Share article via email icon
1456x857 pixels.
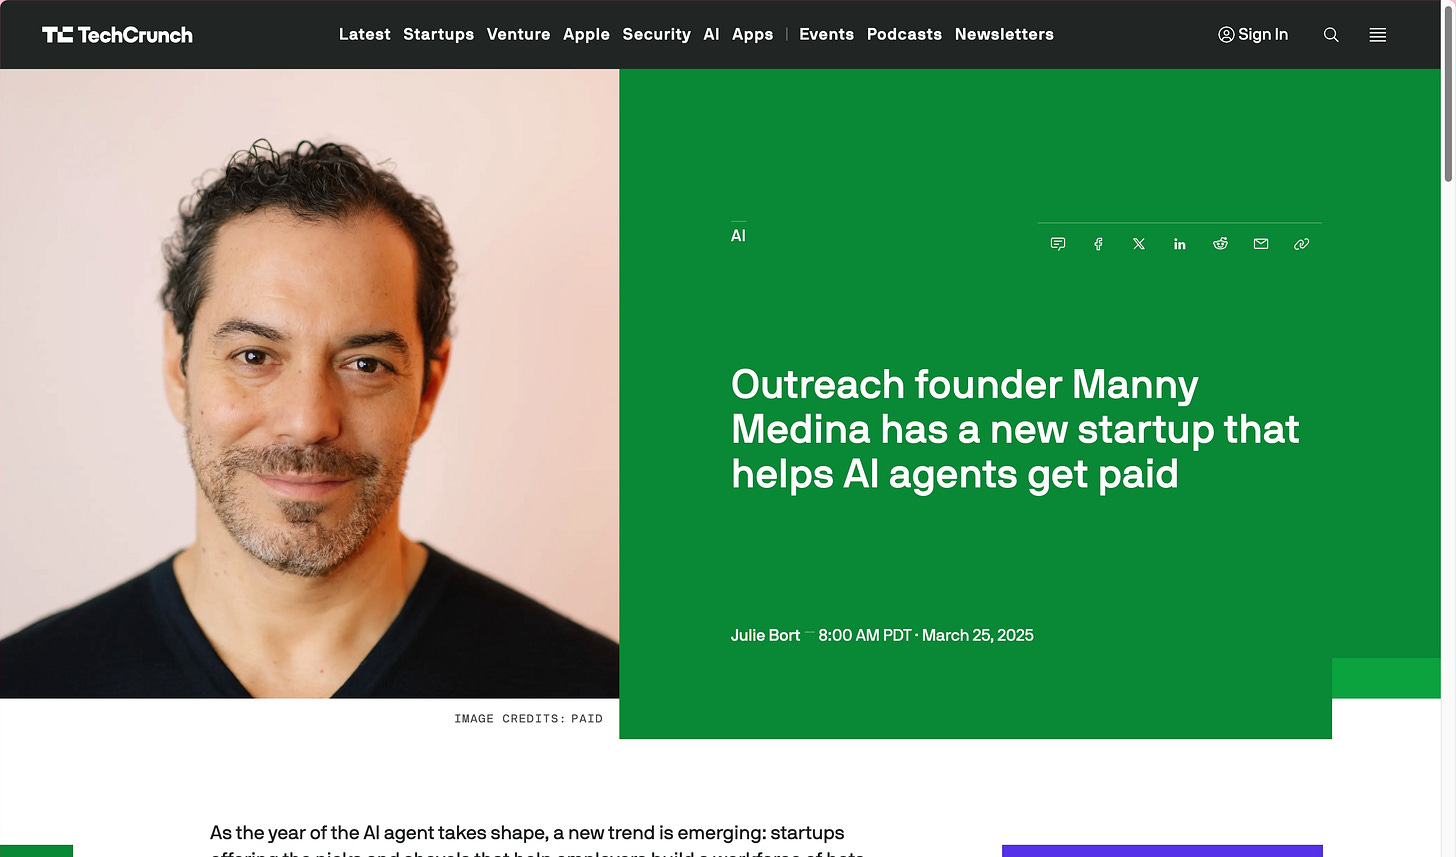point(1261,244)
